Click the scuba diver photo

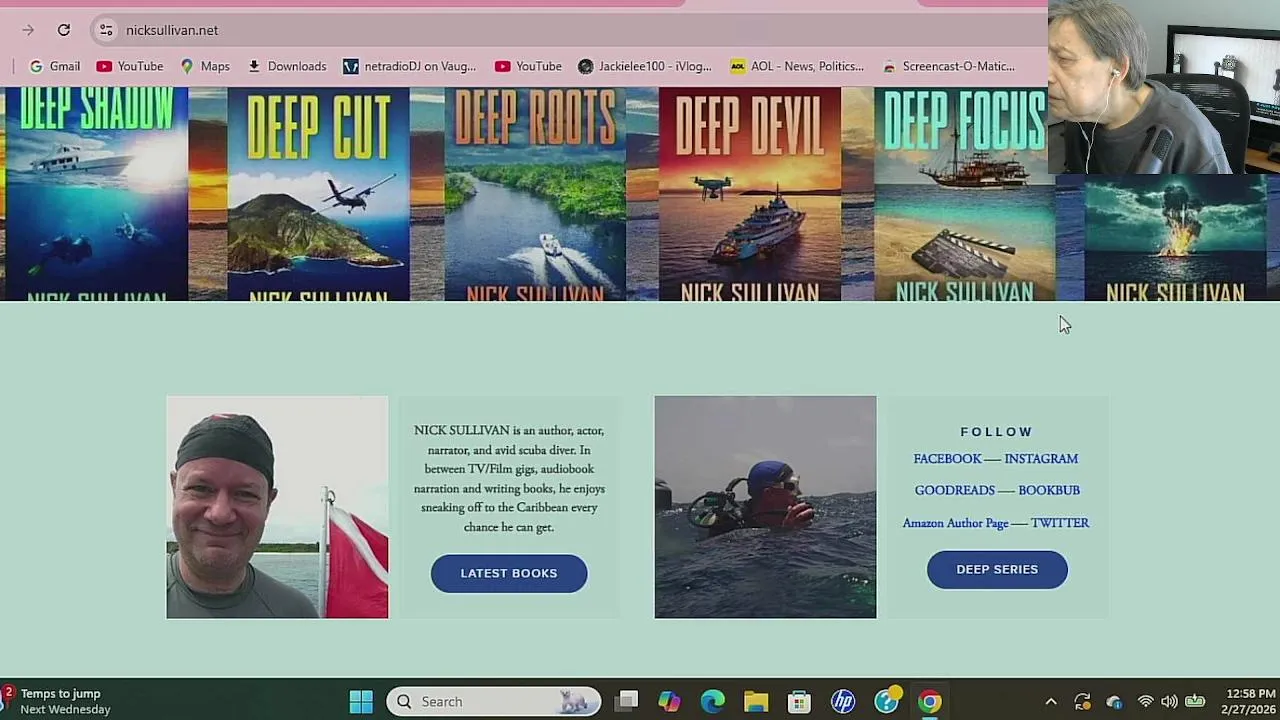(x=765, y=507)
